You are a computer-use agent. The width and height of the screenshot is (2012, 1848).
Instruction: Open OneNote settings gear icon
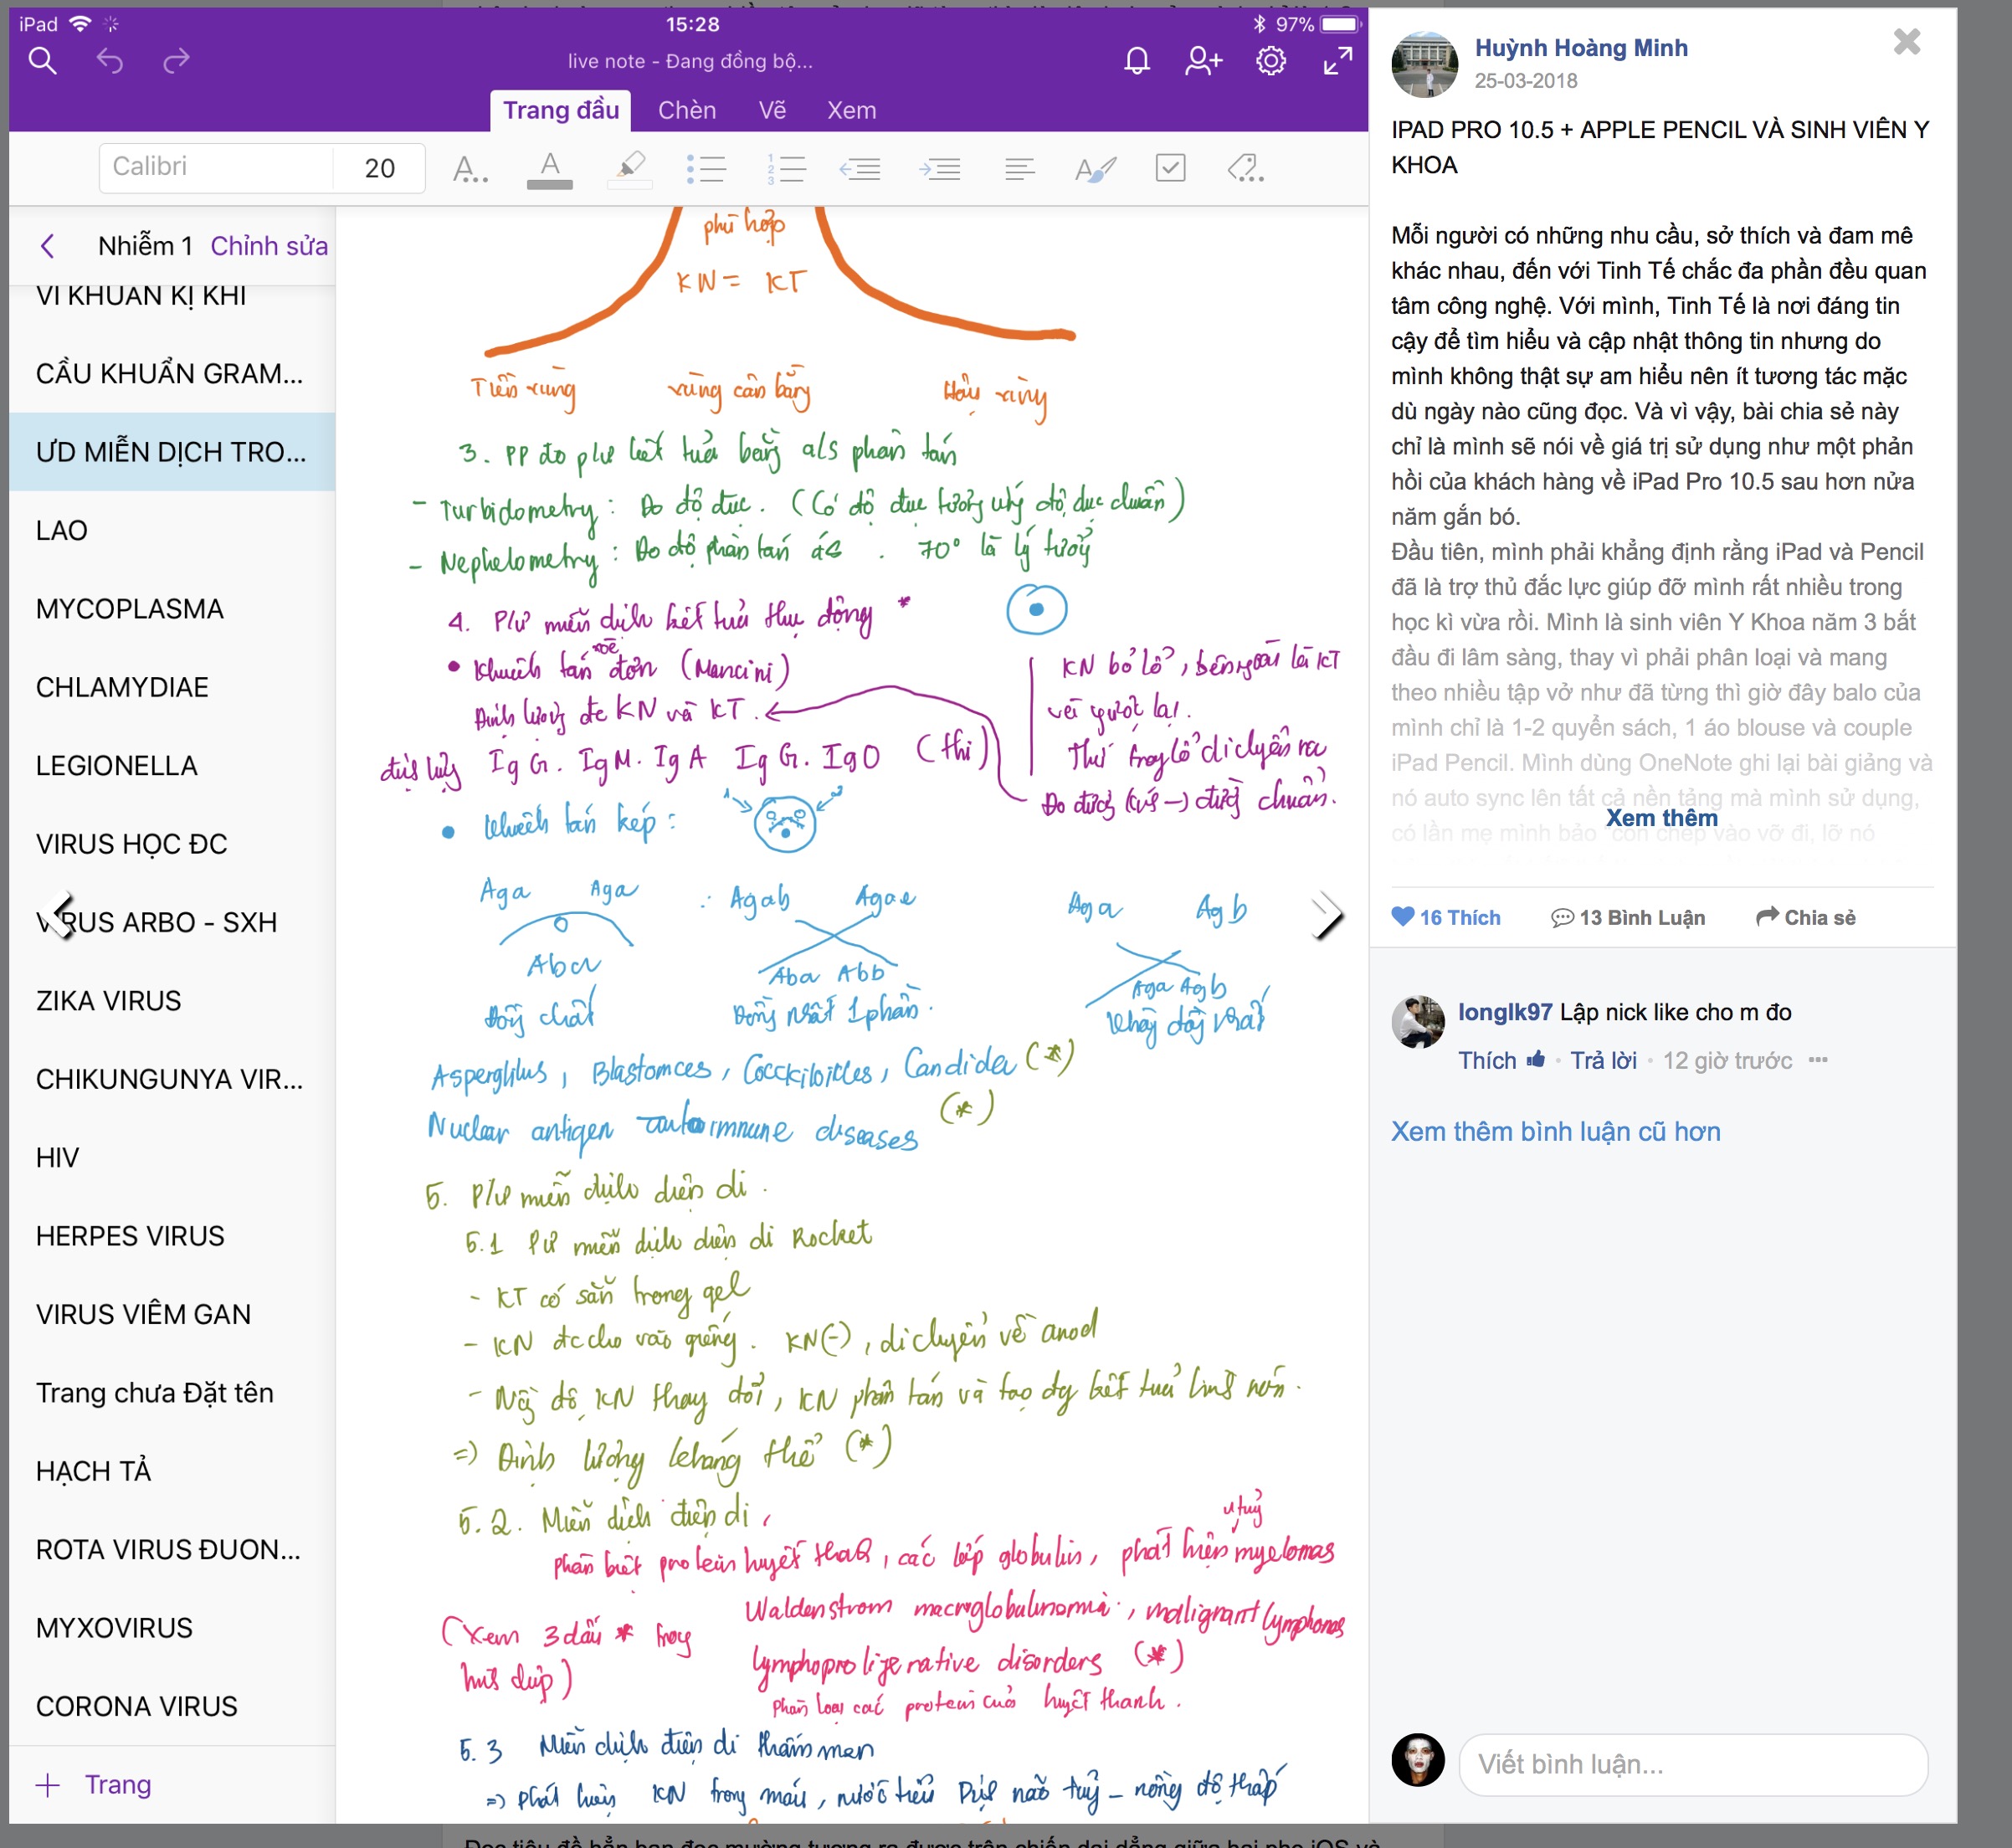click(1270, 61)
